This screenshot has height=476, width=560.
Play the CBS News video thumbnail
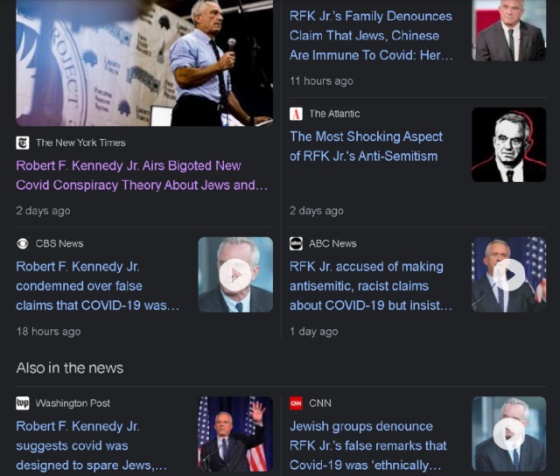pyautogui.click(x=235, y=275)
